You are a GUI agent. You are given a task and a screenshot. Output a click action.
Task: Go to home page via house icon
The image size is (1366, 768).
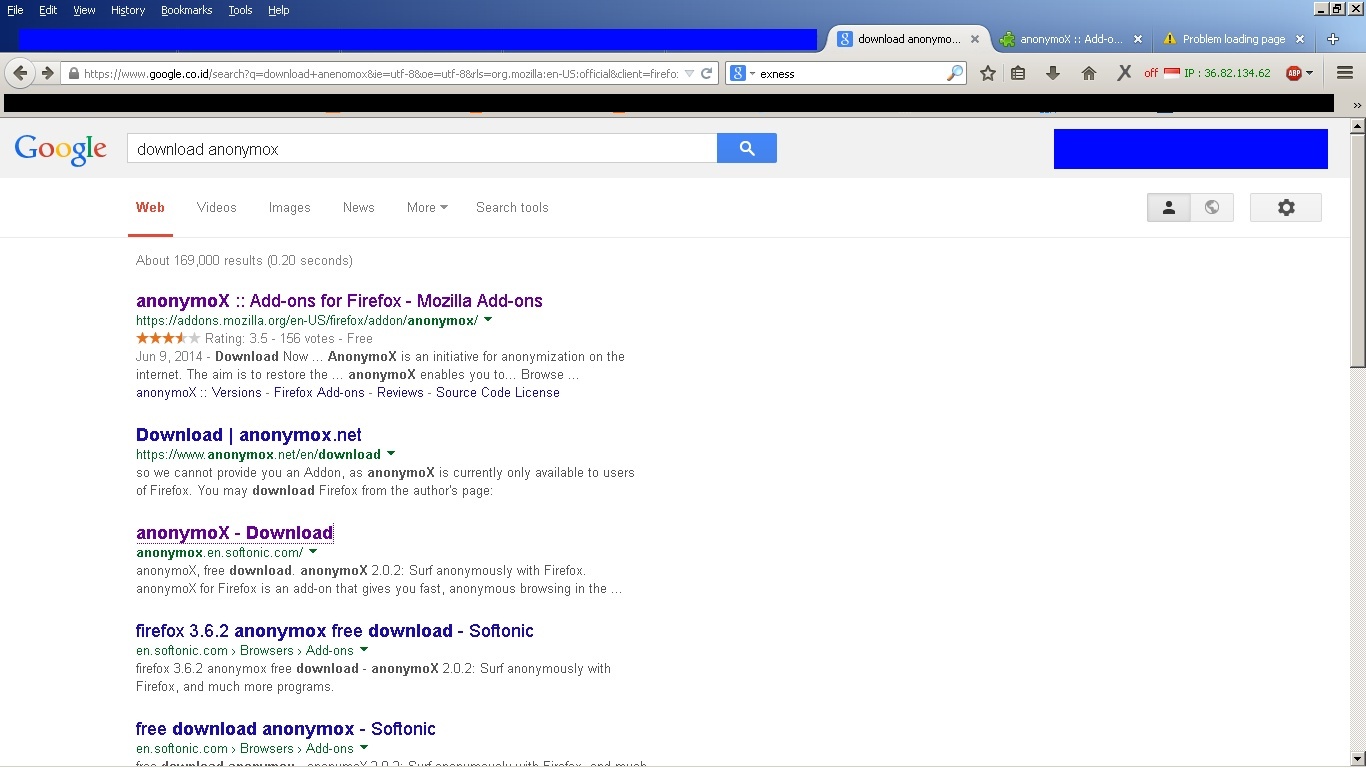point(1089,73)
